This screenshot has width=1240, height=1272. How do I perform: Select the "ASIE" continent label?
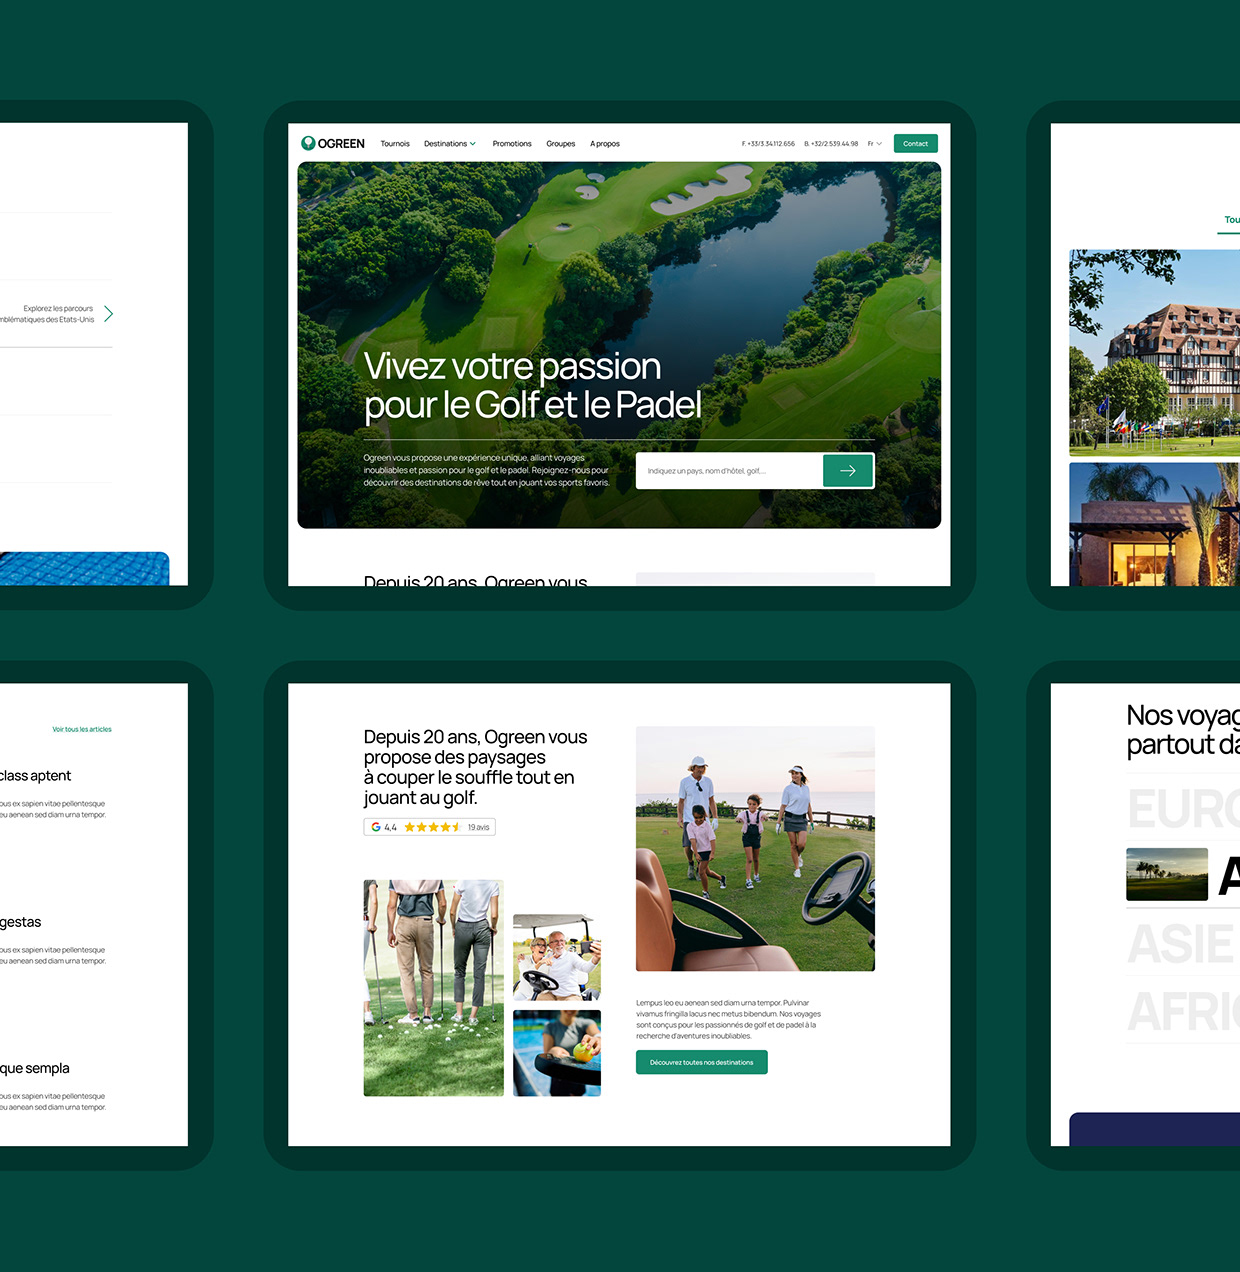(1180, 944)
